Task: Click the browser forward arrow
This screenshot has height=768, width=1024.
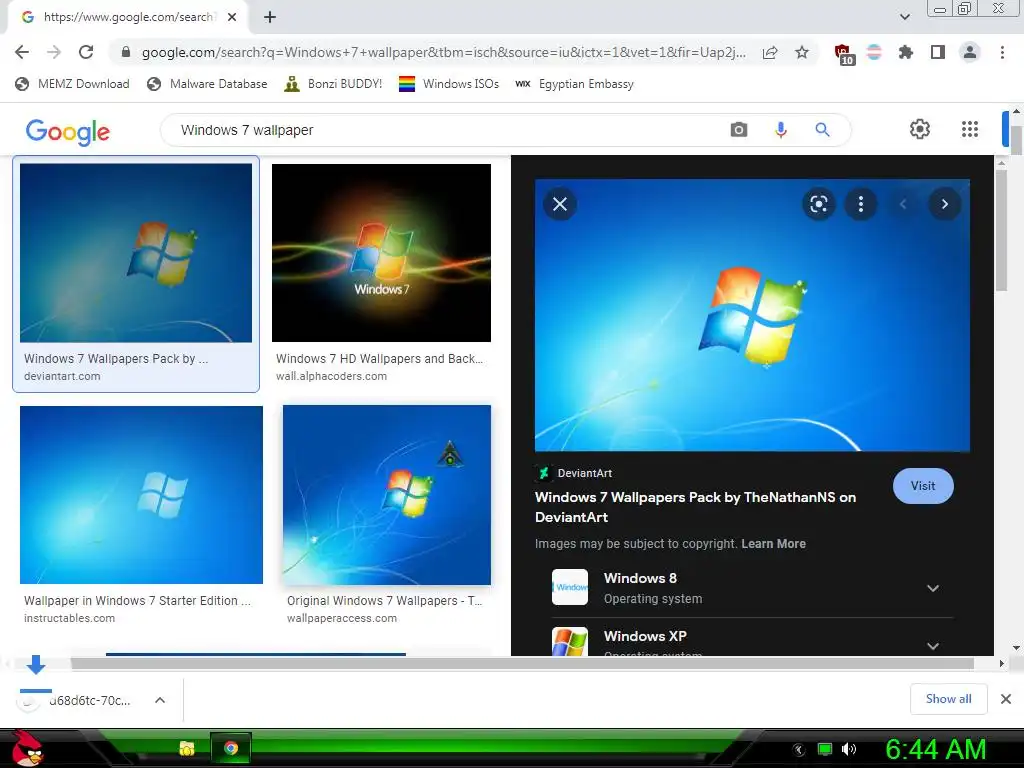Action: [x=54, y=52]
